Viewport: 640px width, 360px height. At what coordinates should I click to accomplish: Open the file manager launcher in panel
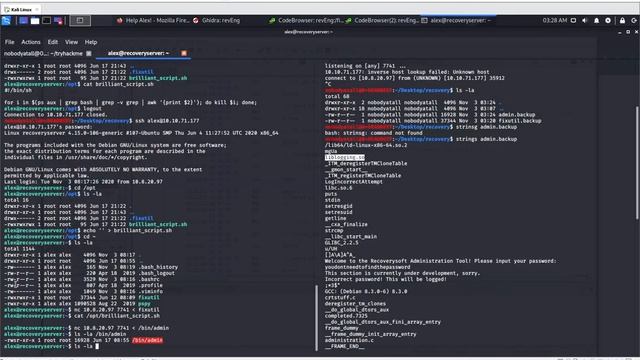tap(35, 20)
